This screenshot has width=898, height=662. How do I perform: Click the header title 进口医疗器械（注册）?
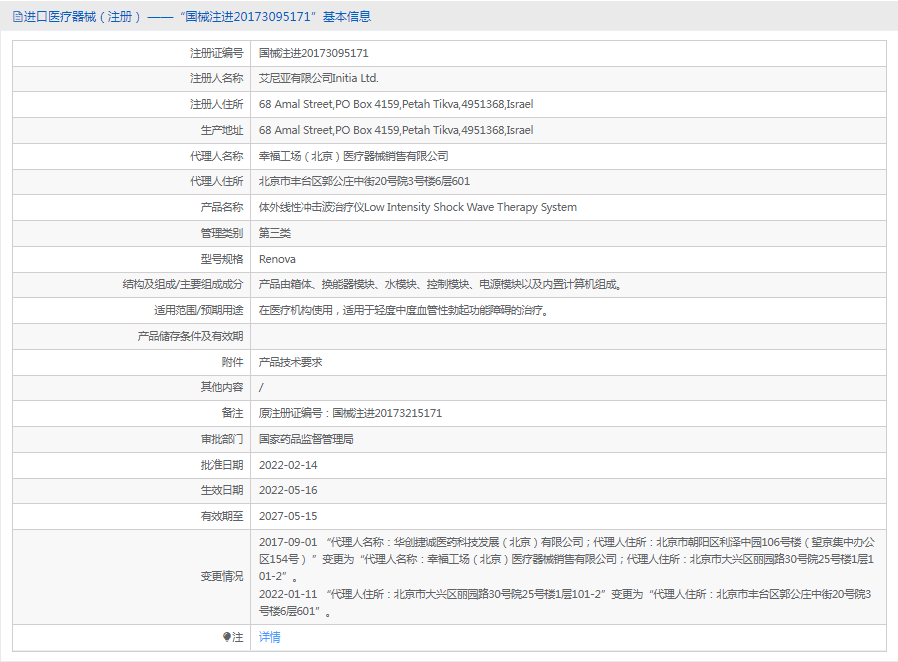pos(83,17)
